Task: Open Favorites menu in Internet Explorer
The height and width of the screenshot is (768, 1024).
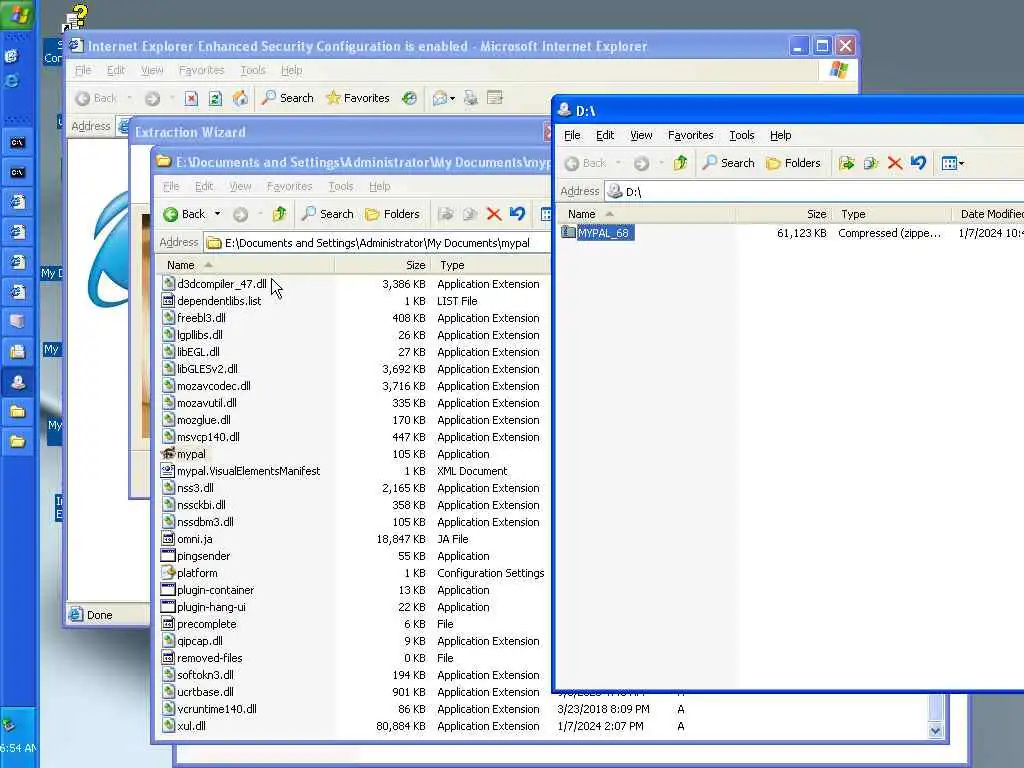Action: [201, 70]
